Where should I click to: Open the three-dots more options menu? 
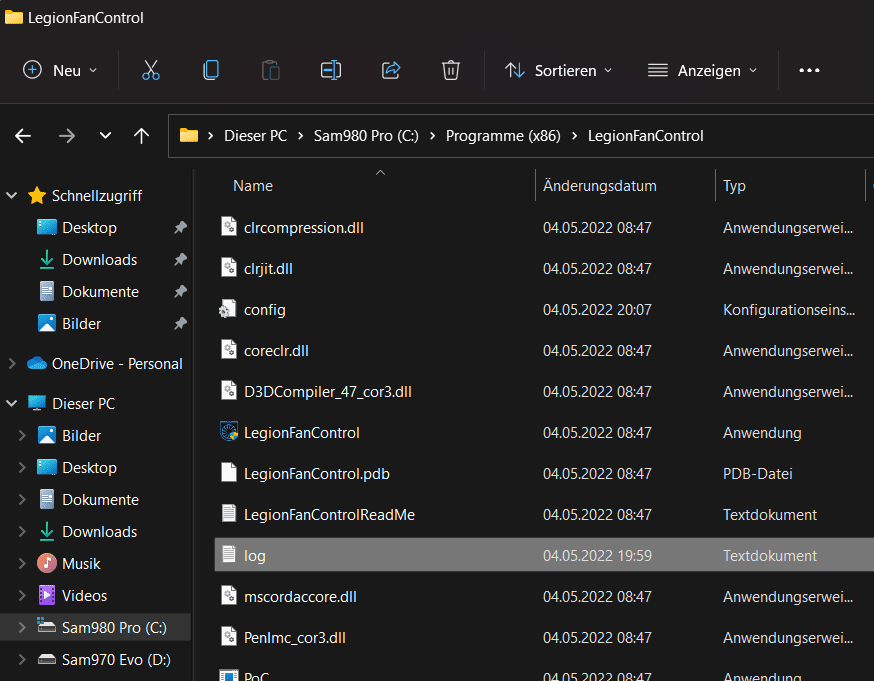[x=809, y=70]
